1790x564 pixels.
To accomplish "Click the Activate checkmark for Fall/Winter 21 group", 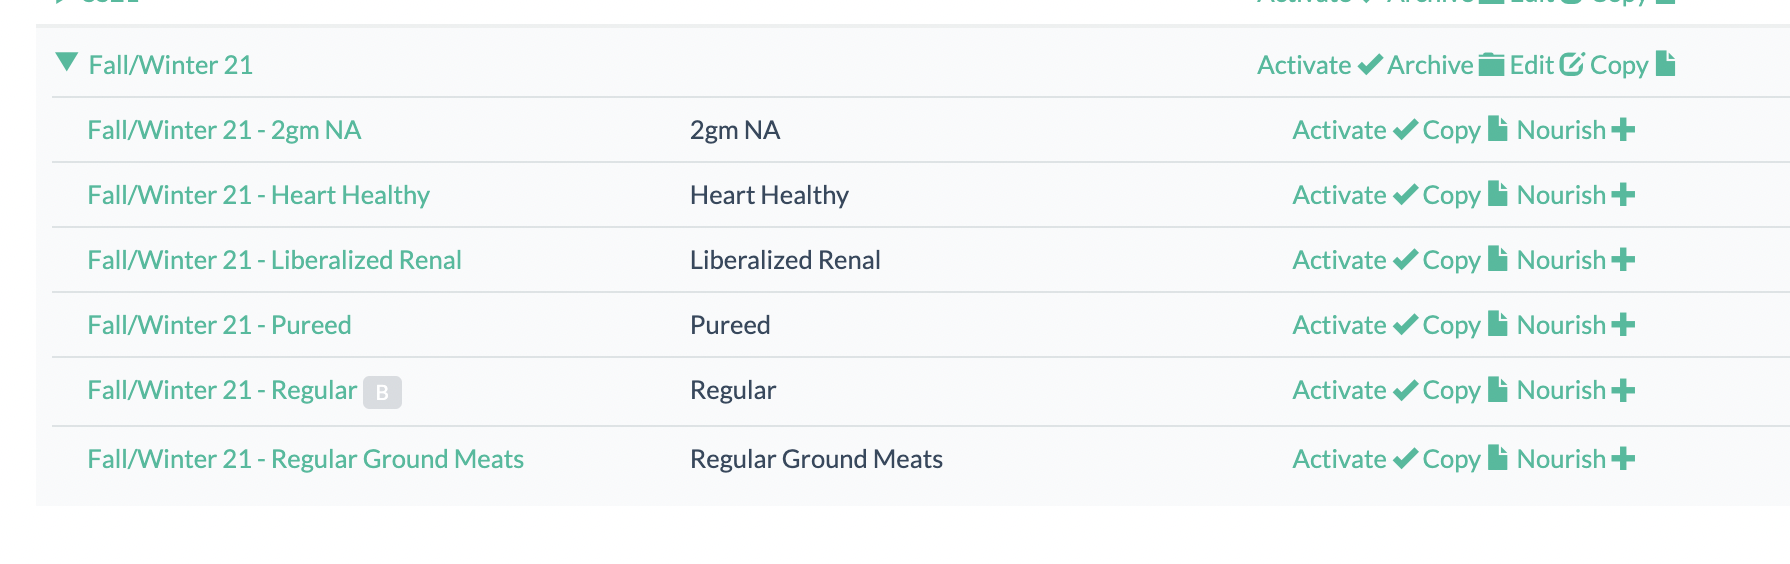I will 1369,66.
